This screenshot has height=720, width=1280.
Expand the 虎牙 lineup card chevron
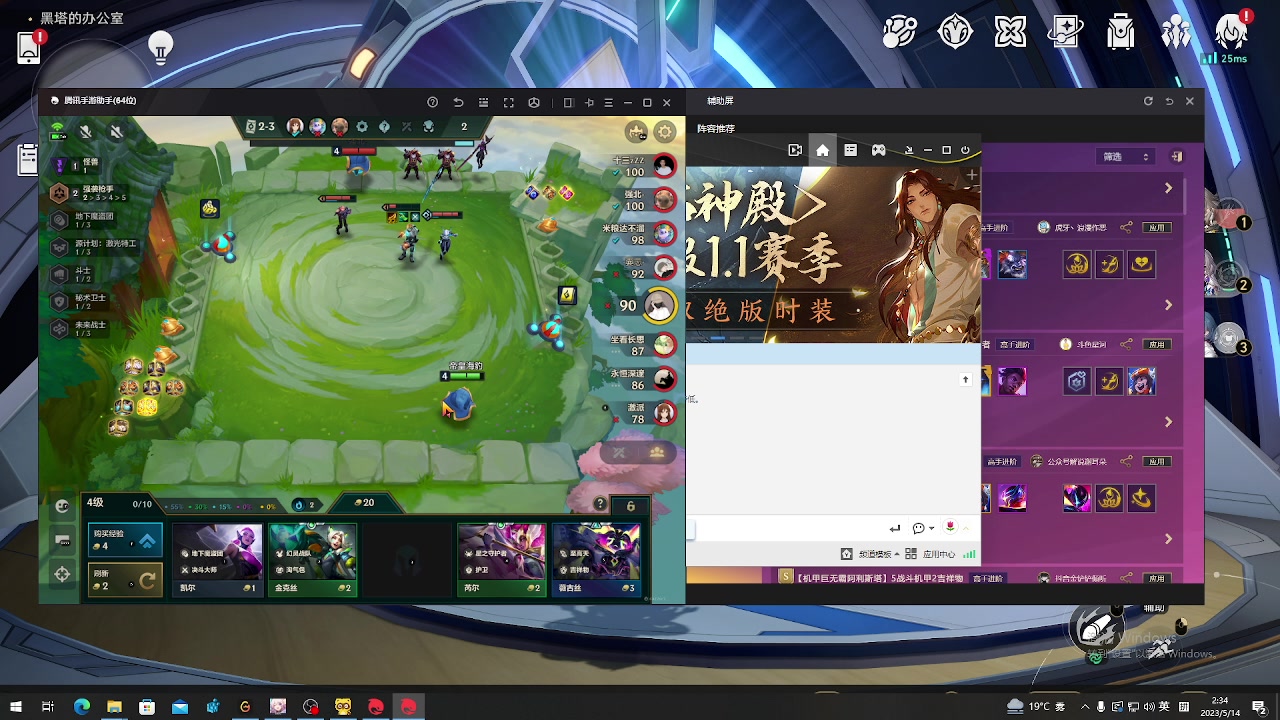coord(1168,305)
